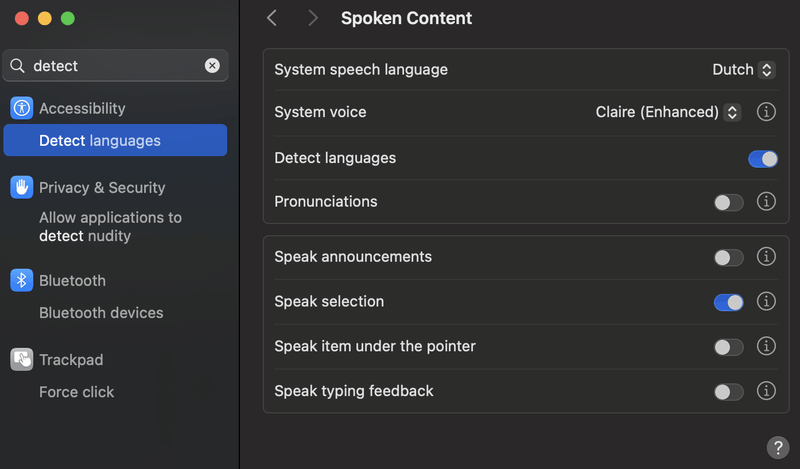The height and width of the screenshot is (469, 800).
Task: Open info for Pronunciations
Action: [766, 202]
